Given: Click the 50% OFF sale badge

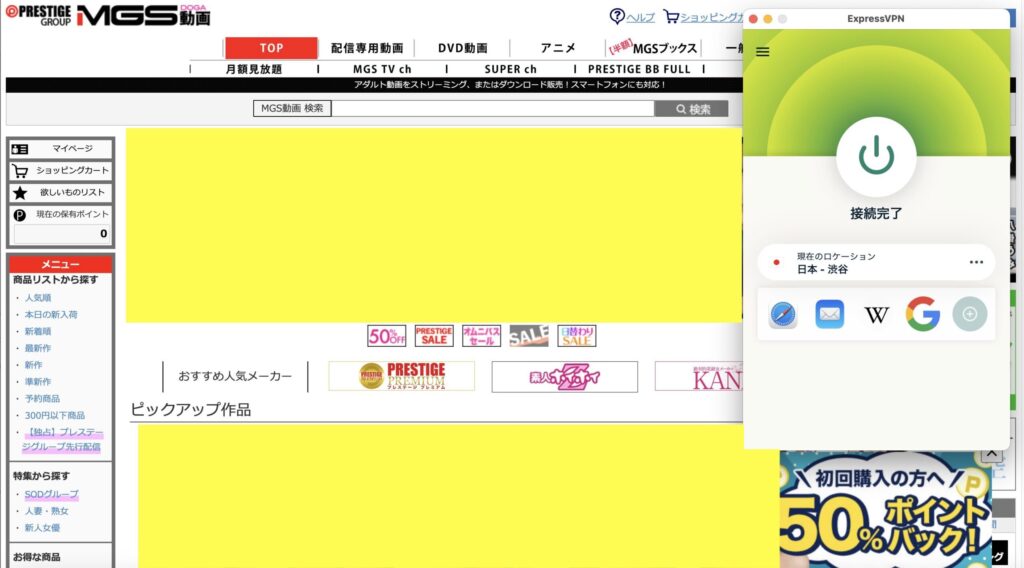Looking at the screenshot, I should coord(386,336).
